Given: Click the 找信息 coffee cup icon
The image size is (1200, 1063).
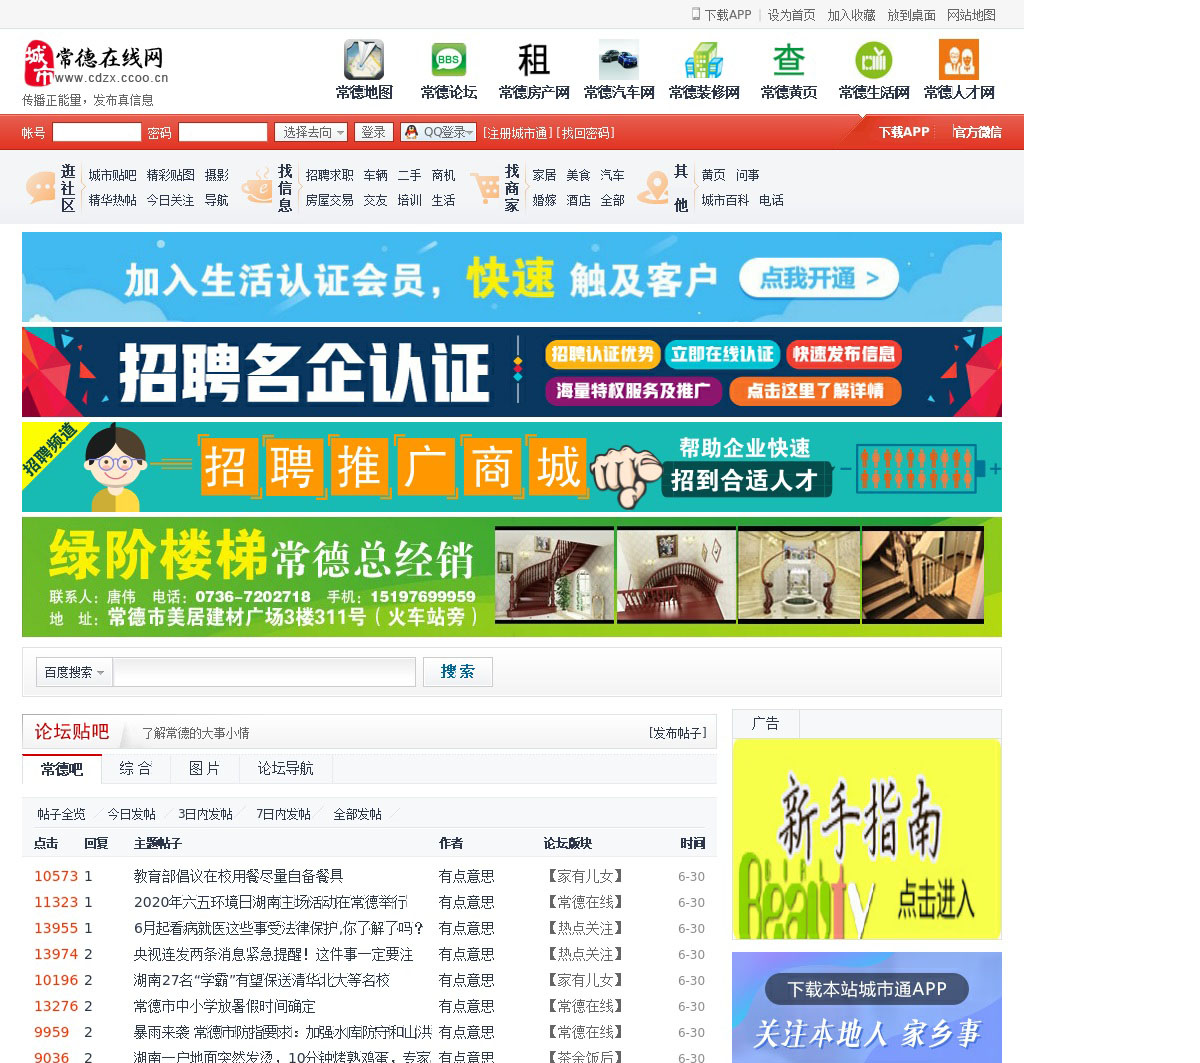Looking at the screenshot, I should [257, 187].
